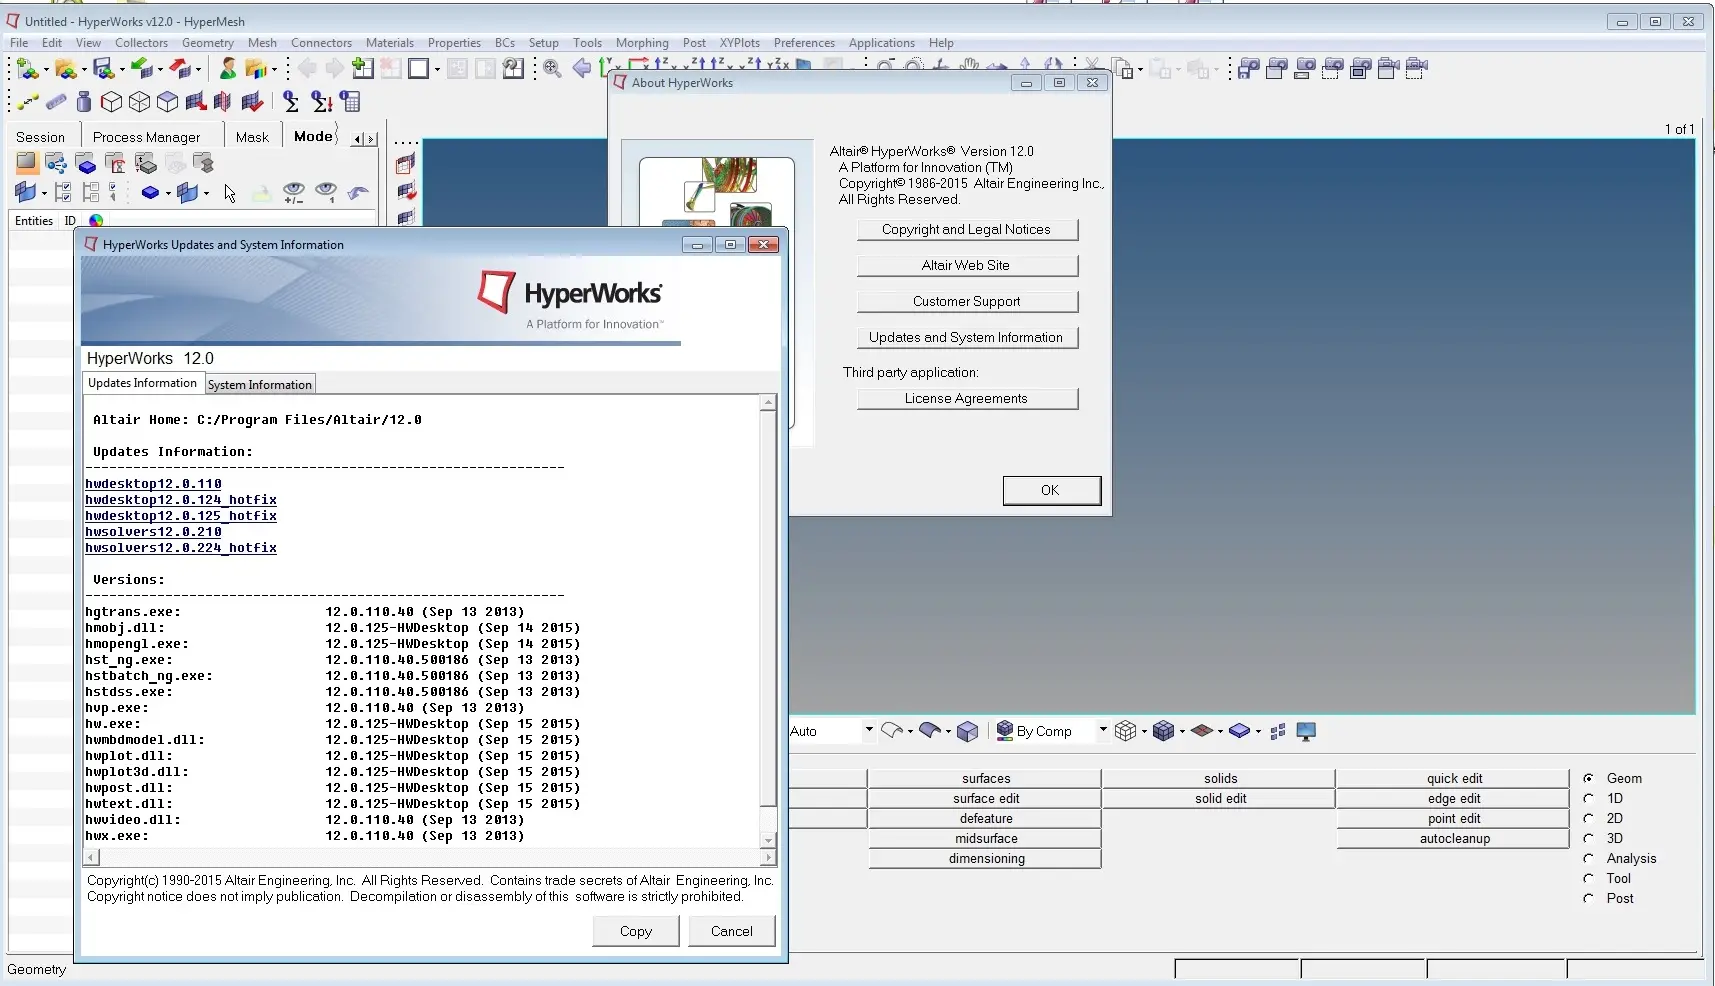Click the monitor icon in display toolbar
The height and width of the screenshot is (986, 1715).
click(1306, 732)
